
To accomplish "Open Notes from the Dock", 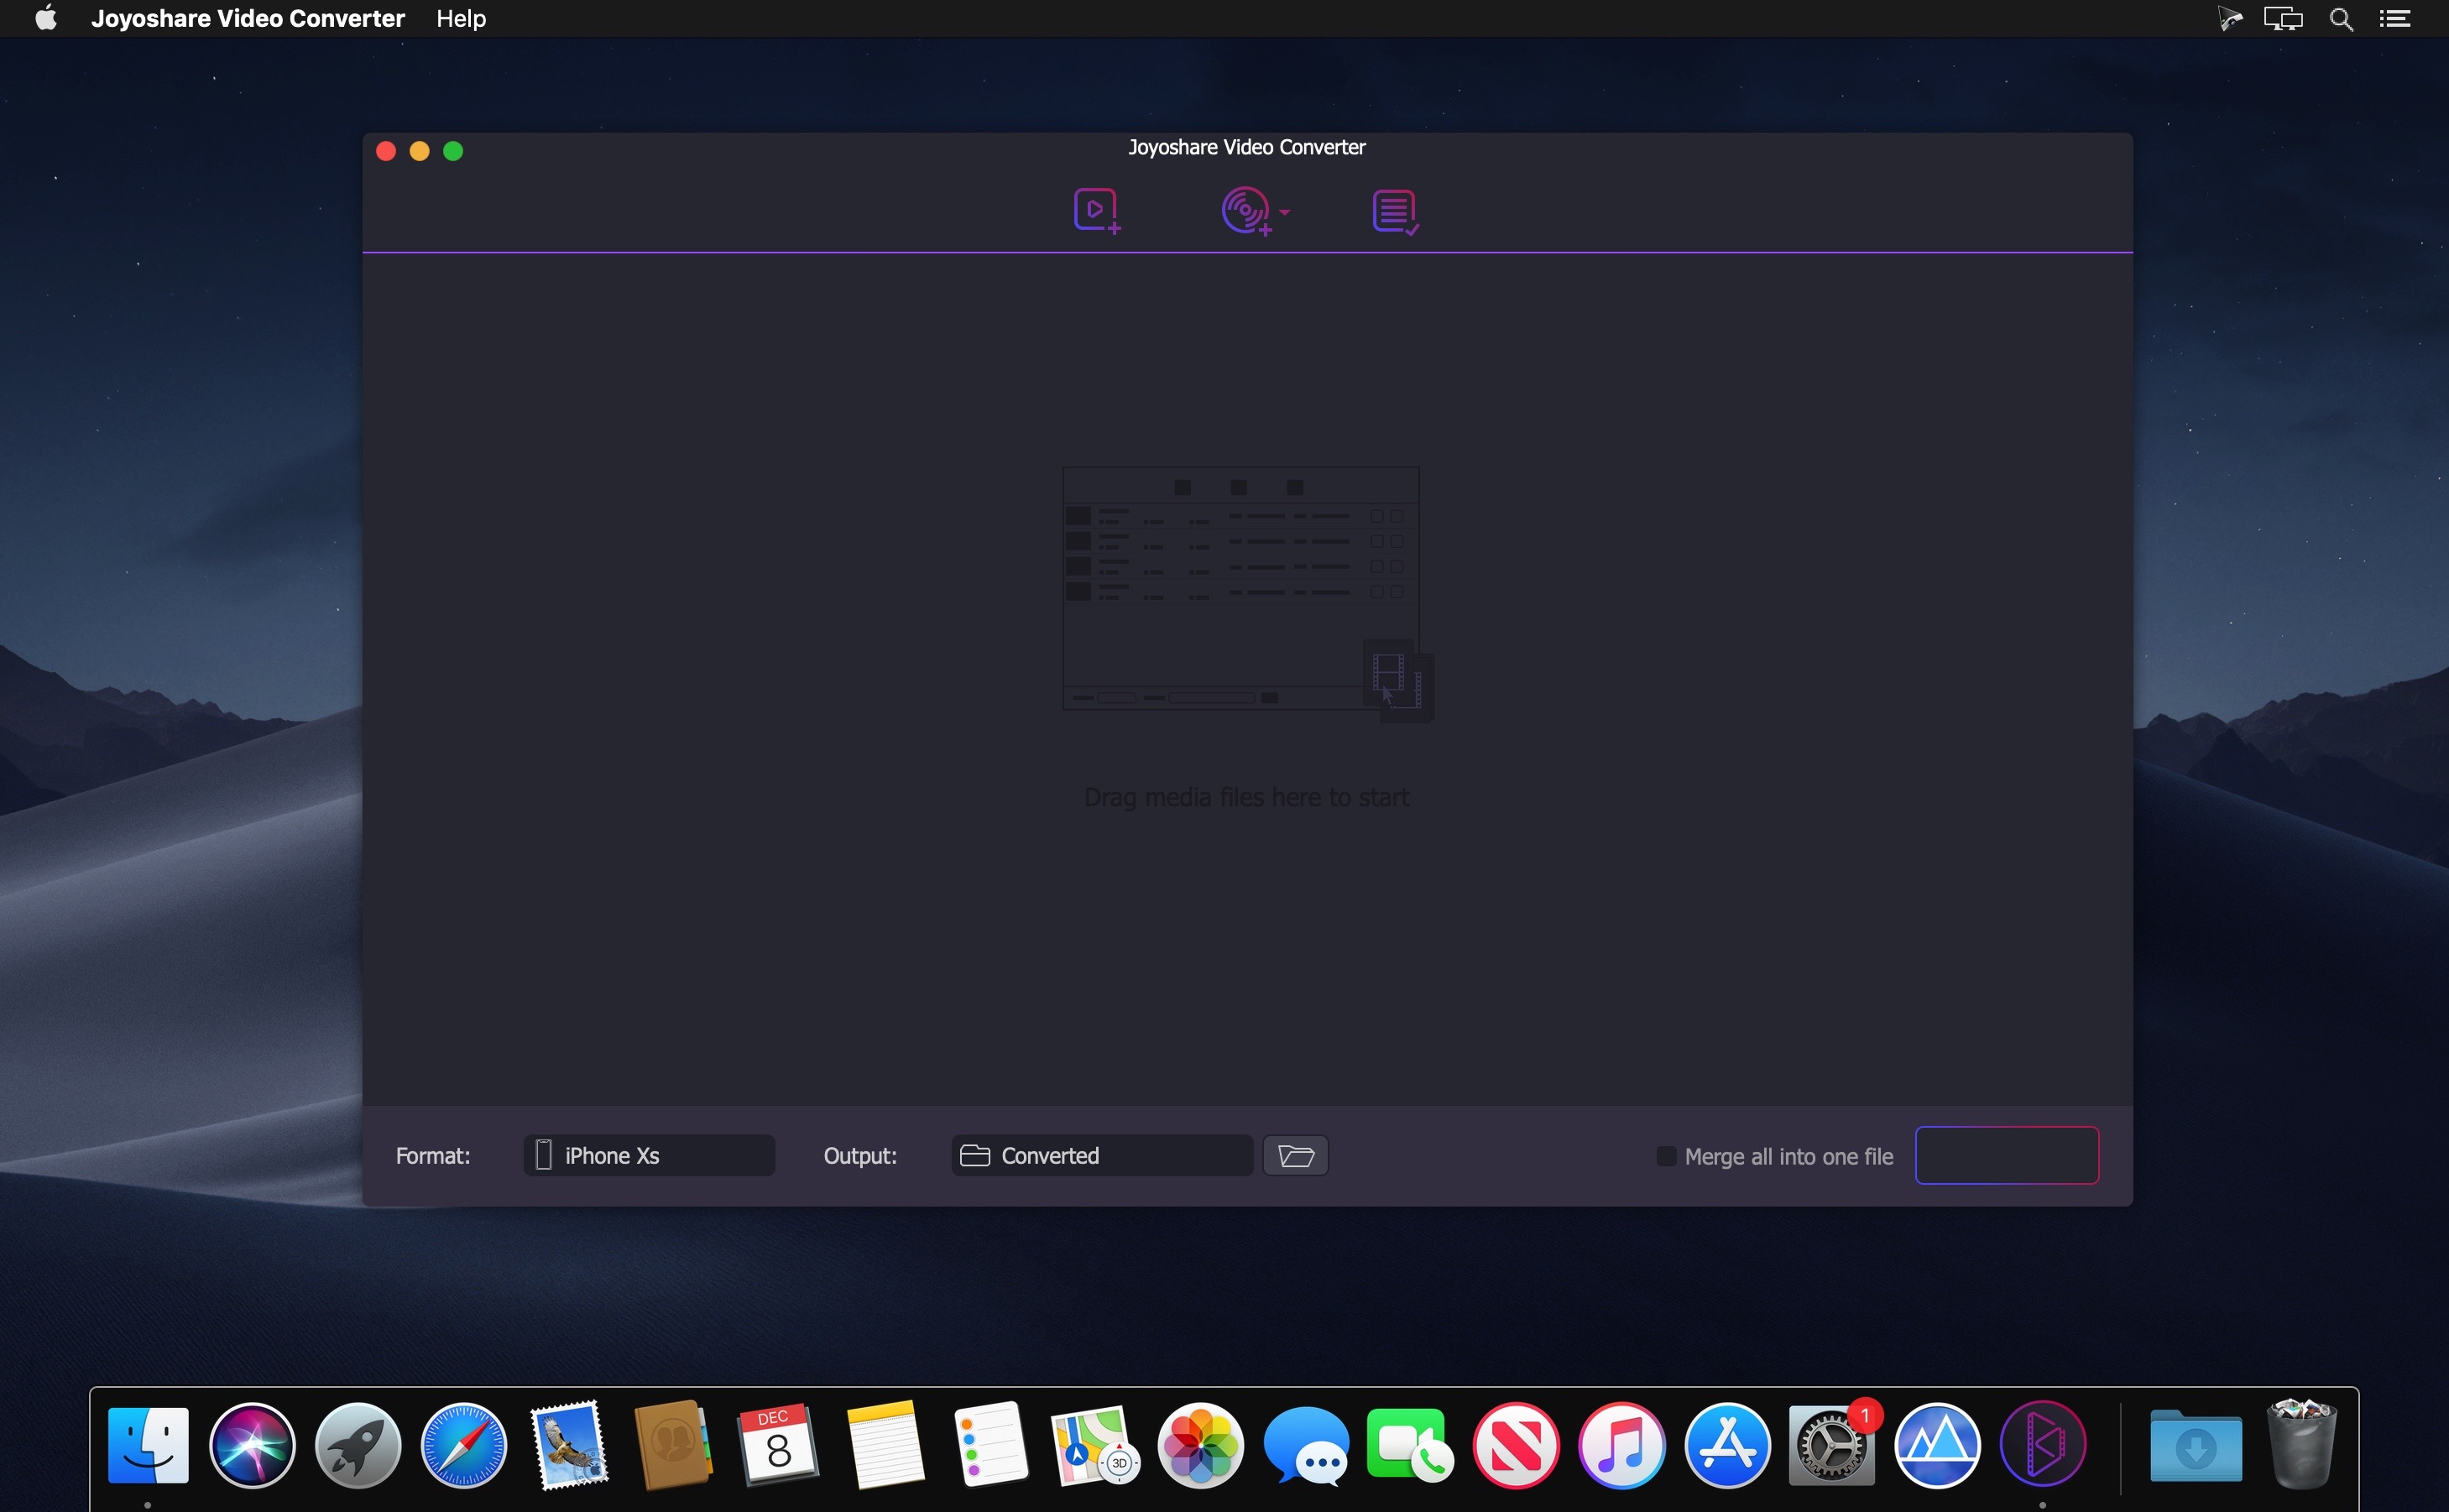I will (x=885, y=1445).
